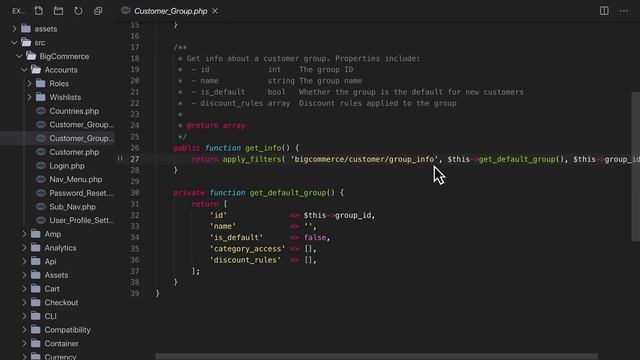
Task: Click the Wishlists folder icon
Action: pyautogui.click(x=40, y=97)
